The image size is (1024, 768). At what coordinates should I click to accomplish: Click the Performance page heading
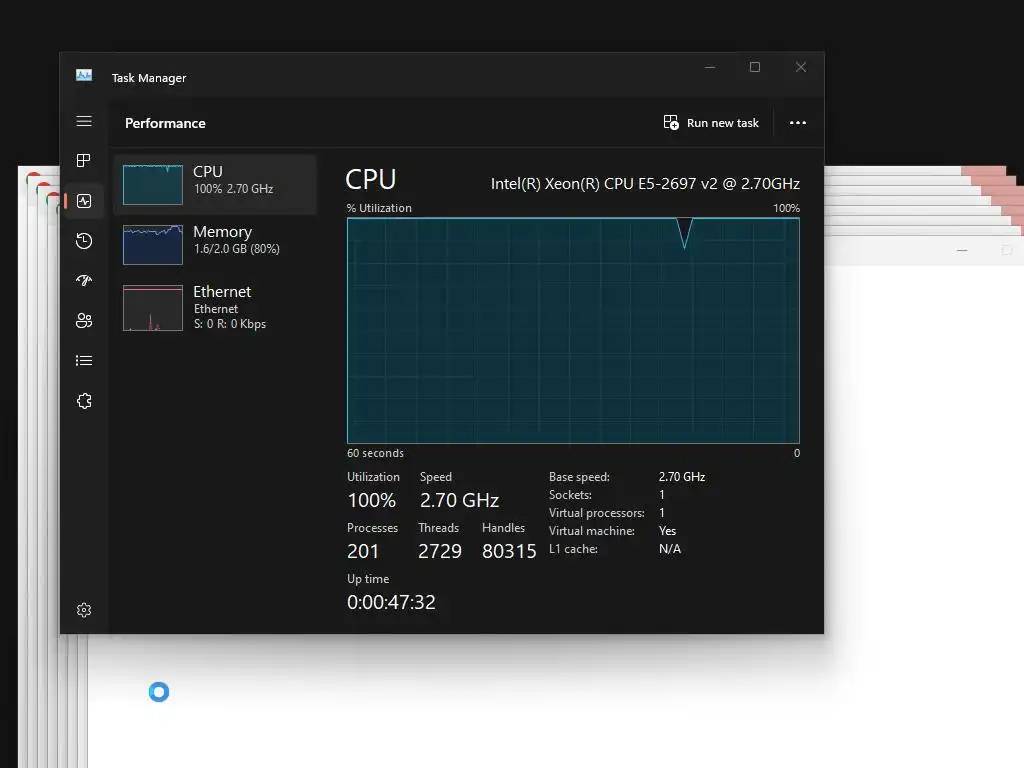[x=165, y=123]
